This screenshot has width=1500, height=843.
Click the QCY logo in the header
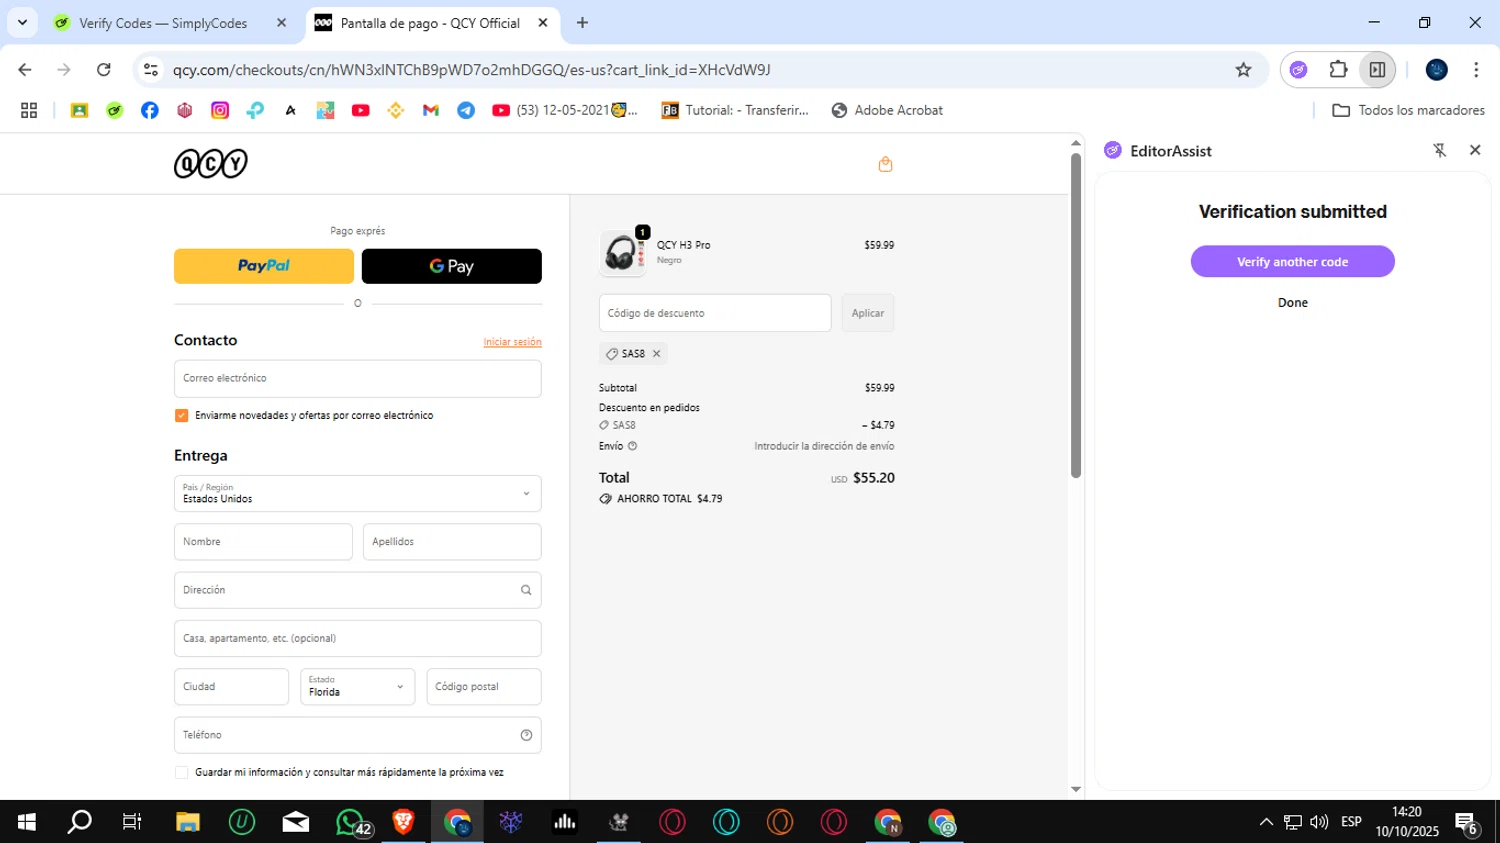coord(211,163)
